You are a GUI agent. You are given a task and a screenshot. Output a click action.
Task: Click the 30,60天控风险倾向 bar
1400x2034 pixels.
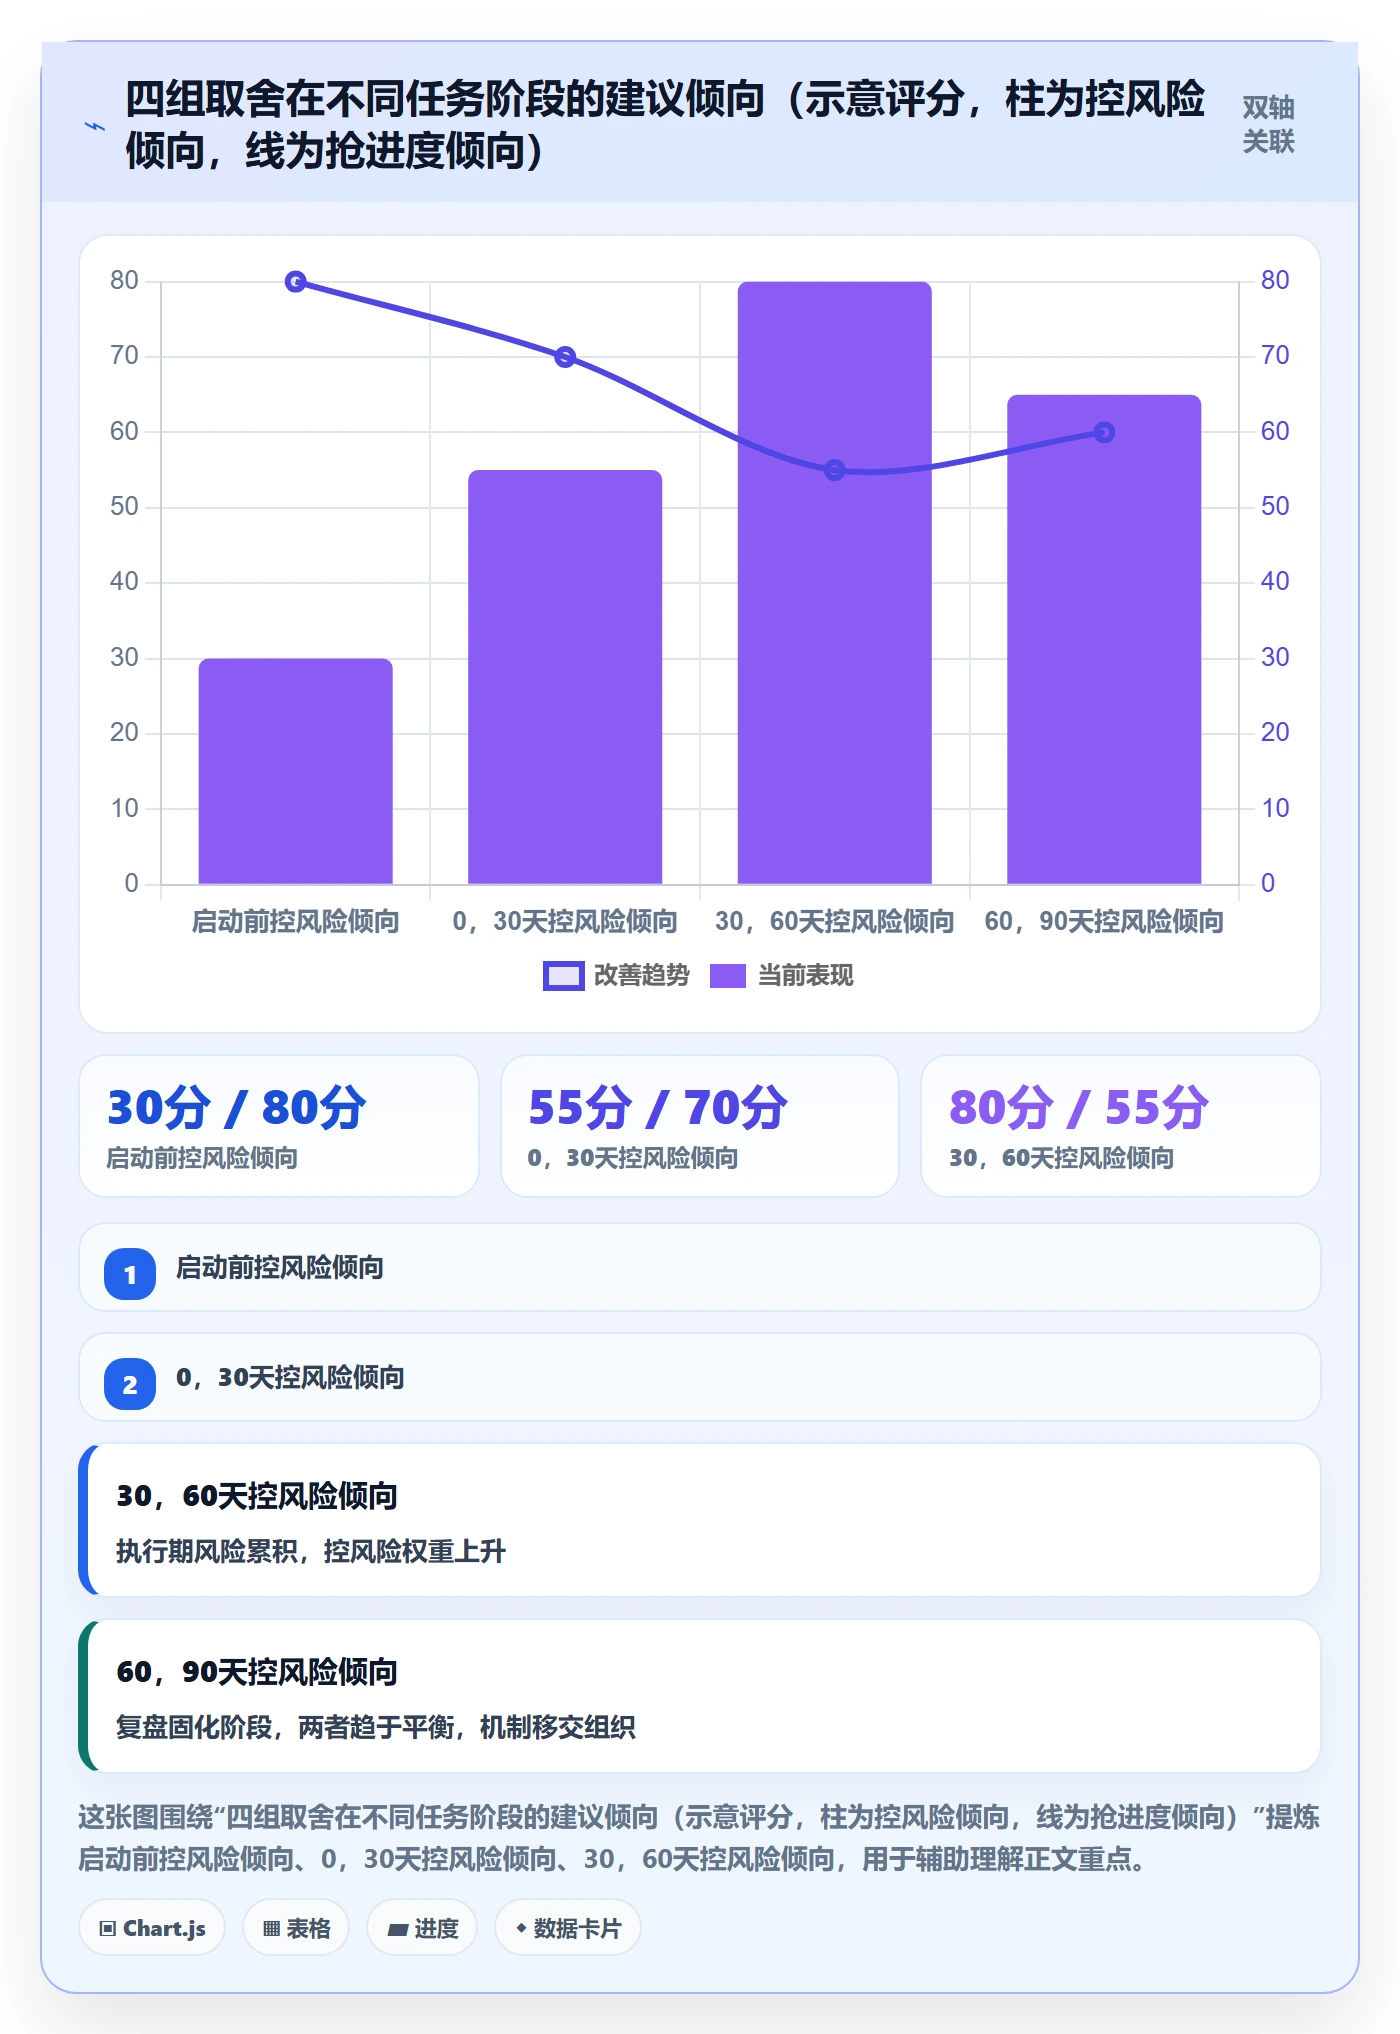pos(835,583)
